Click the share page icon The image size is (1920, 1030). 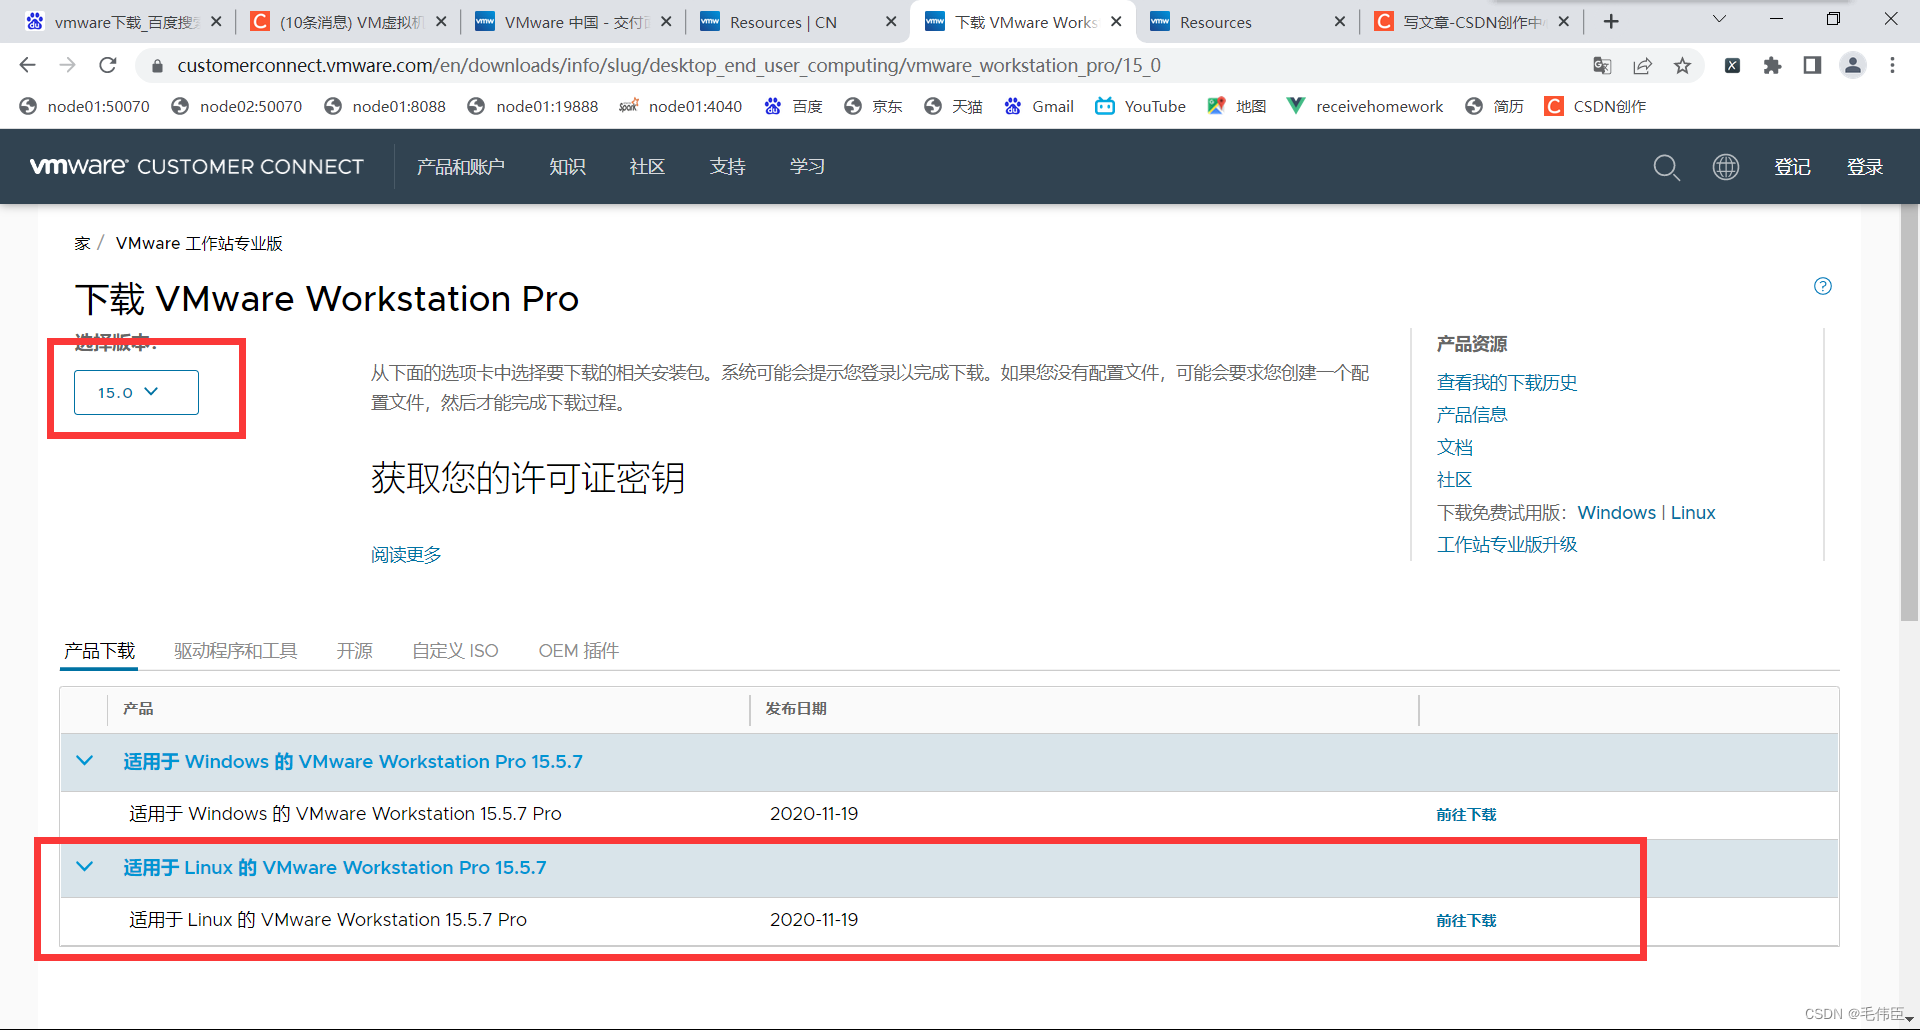(x=1642, y=65)
